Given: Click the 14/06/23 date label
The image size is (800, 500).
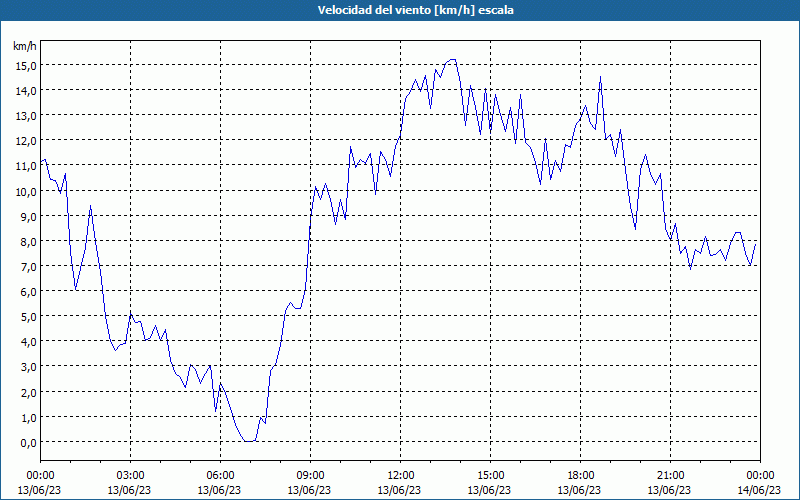Looking at the screenshot, I should pos(759,490).
